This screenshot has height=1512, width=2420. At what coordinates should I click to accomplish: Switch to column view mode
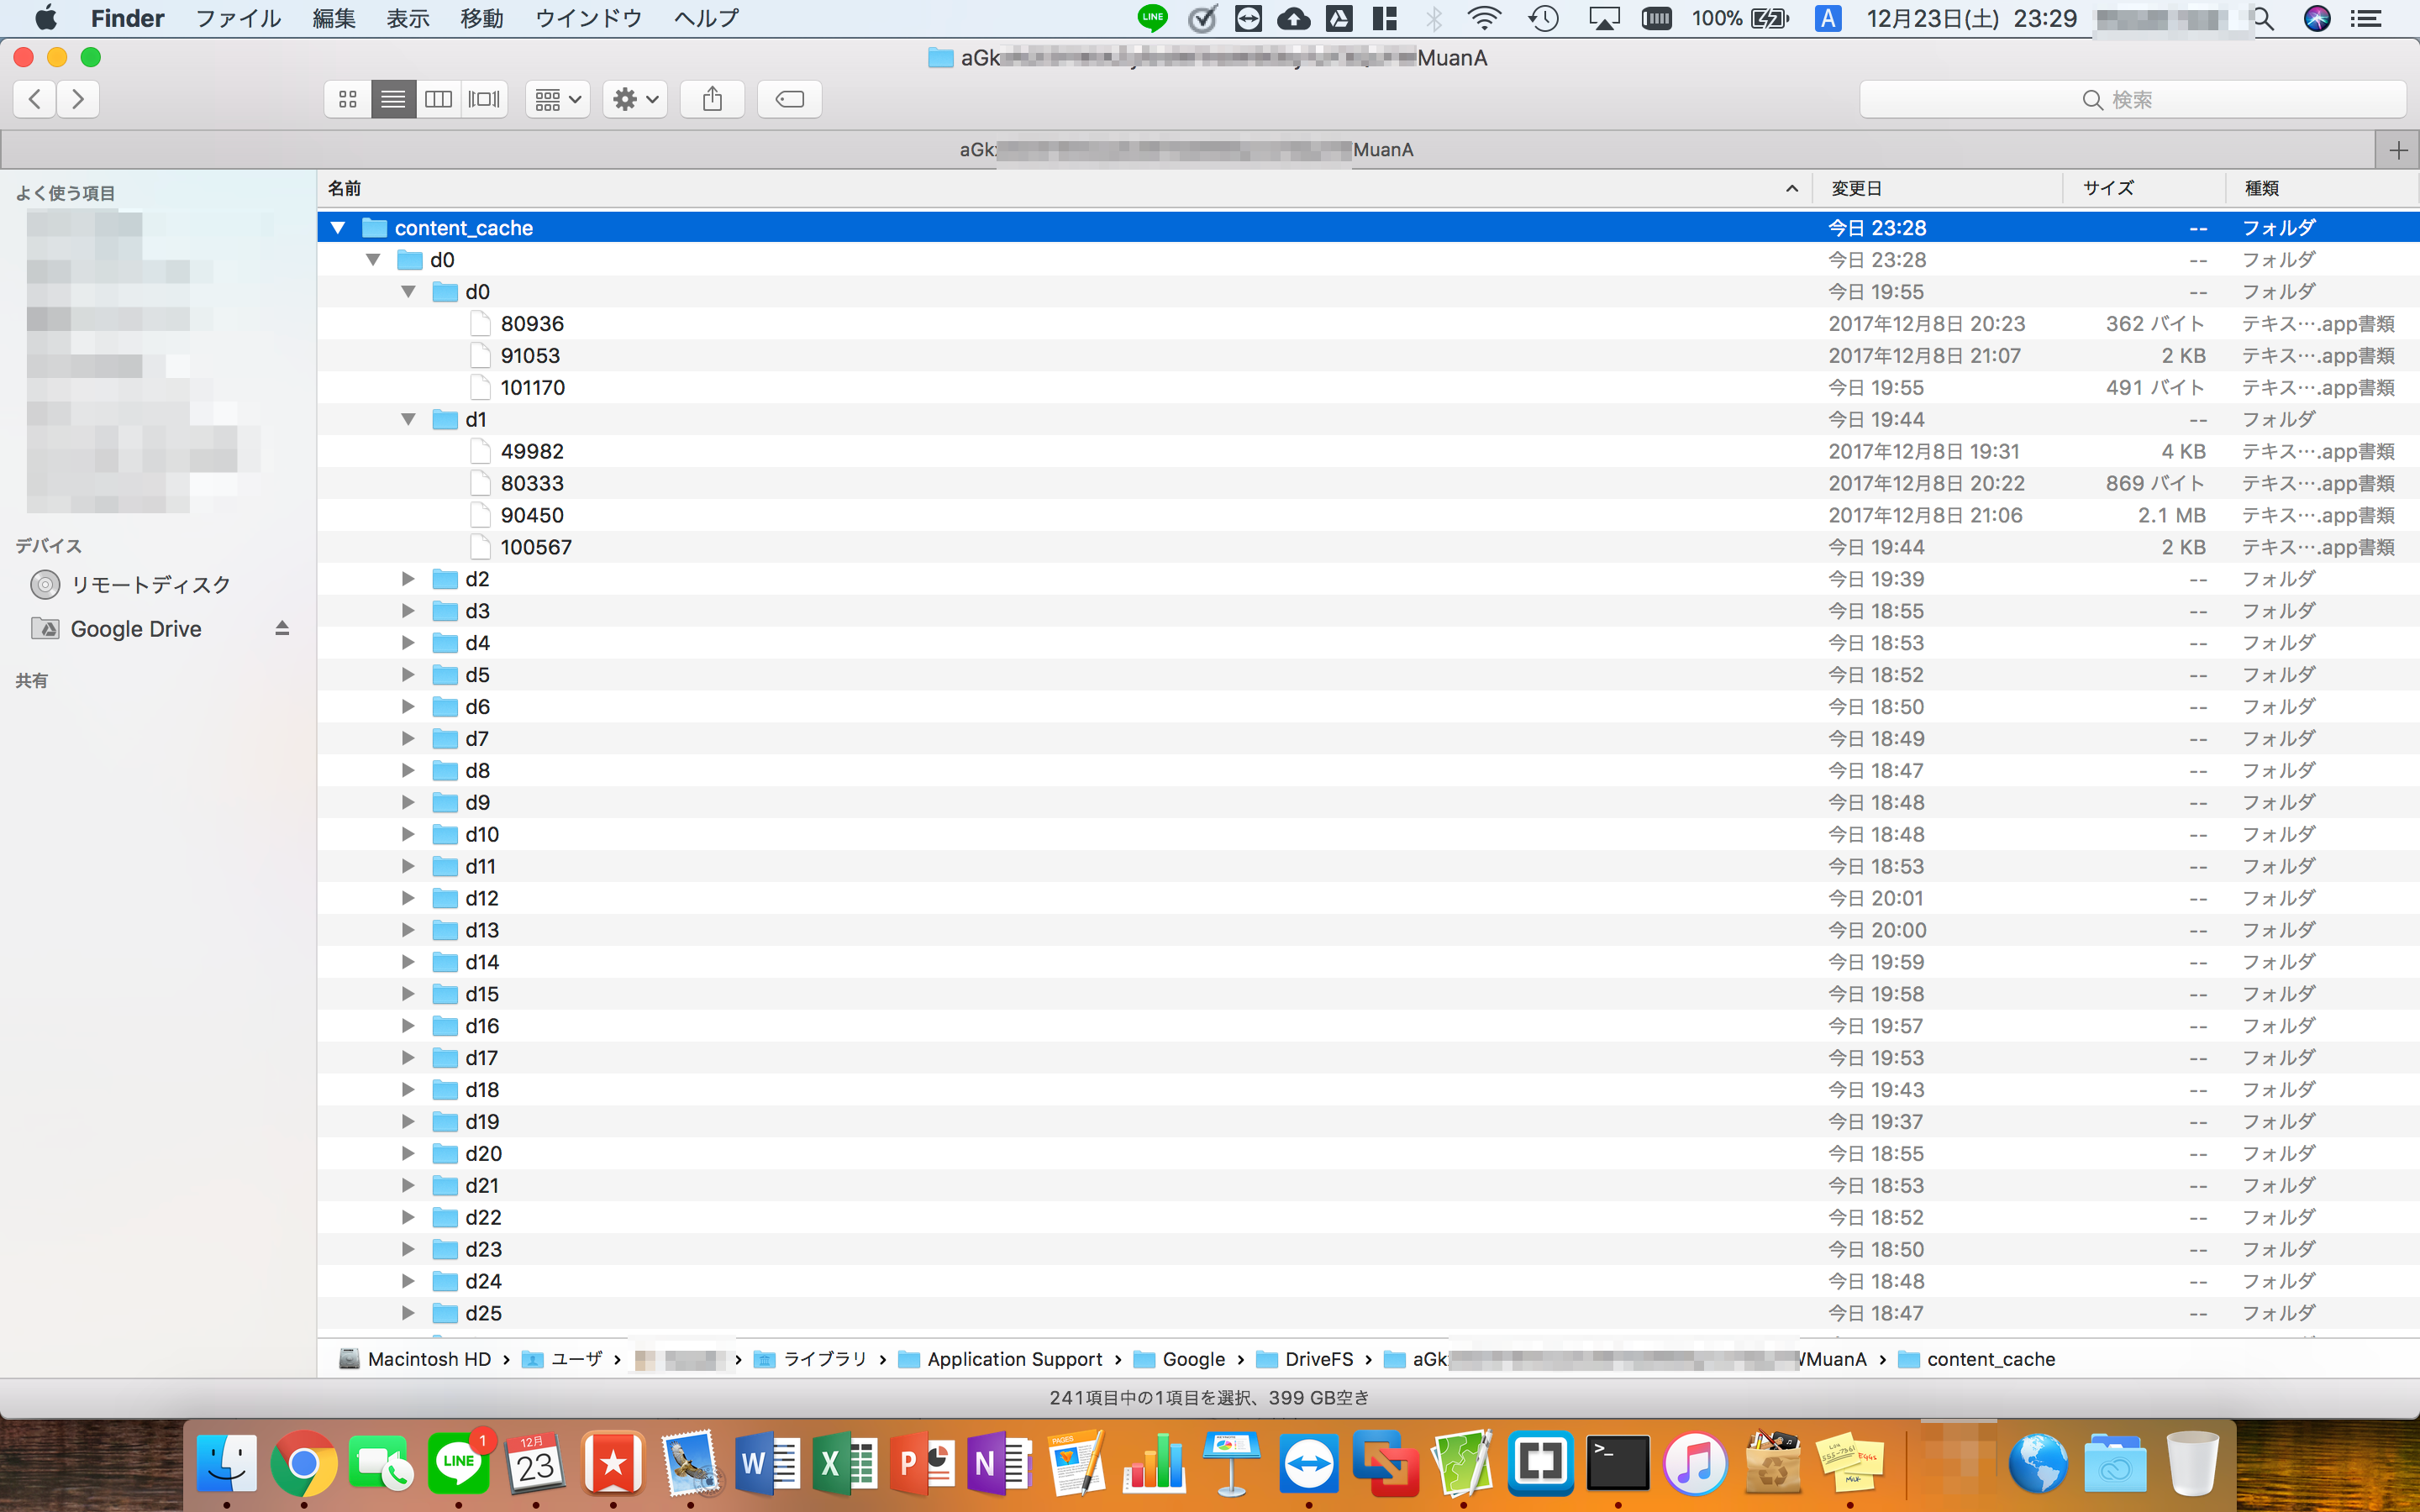coord(438,99)
